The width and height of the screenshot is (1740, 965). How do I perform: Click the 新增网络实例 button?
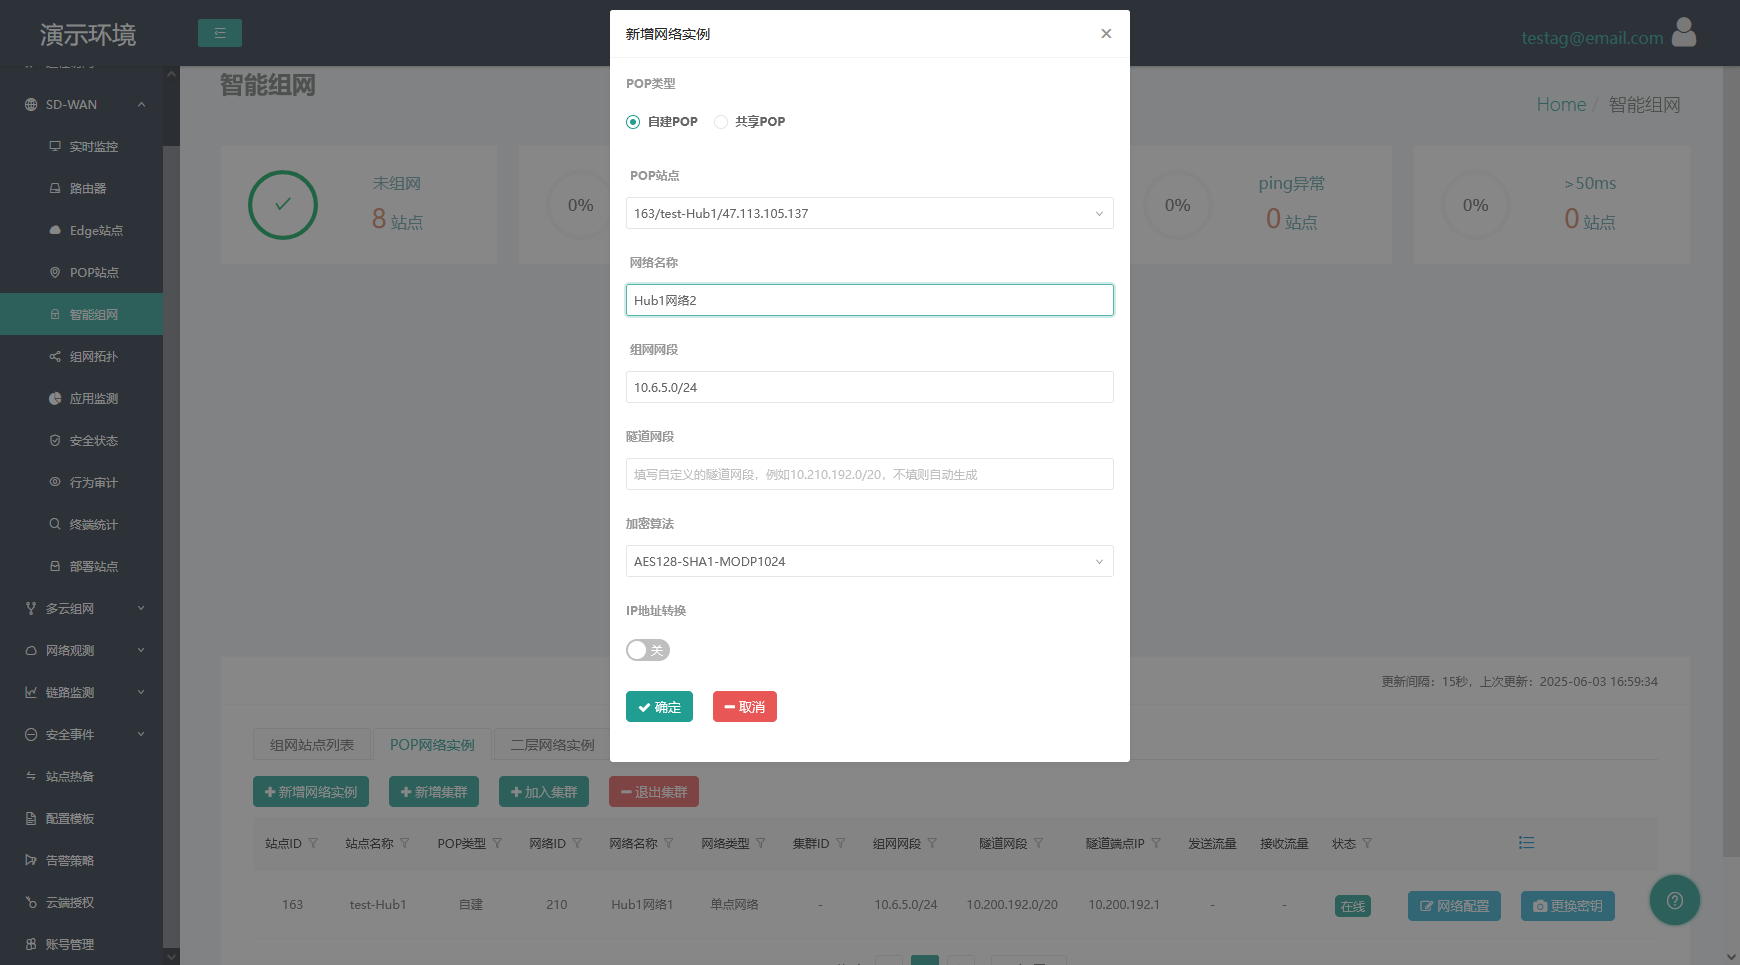tap(311, 792)
